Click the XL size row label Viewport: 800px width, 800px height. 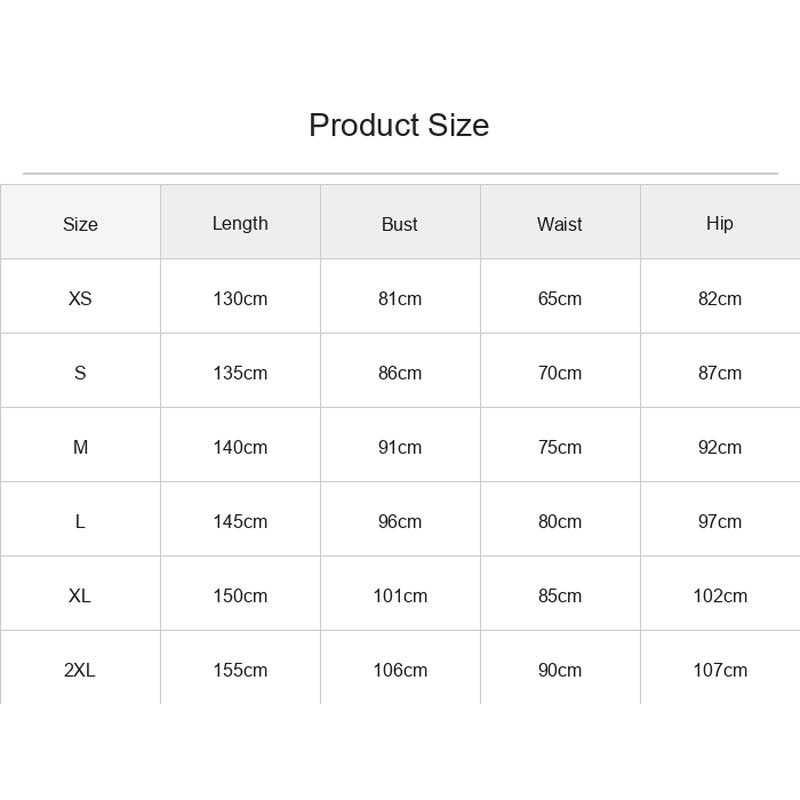point(80,596)
